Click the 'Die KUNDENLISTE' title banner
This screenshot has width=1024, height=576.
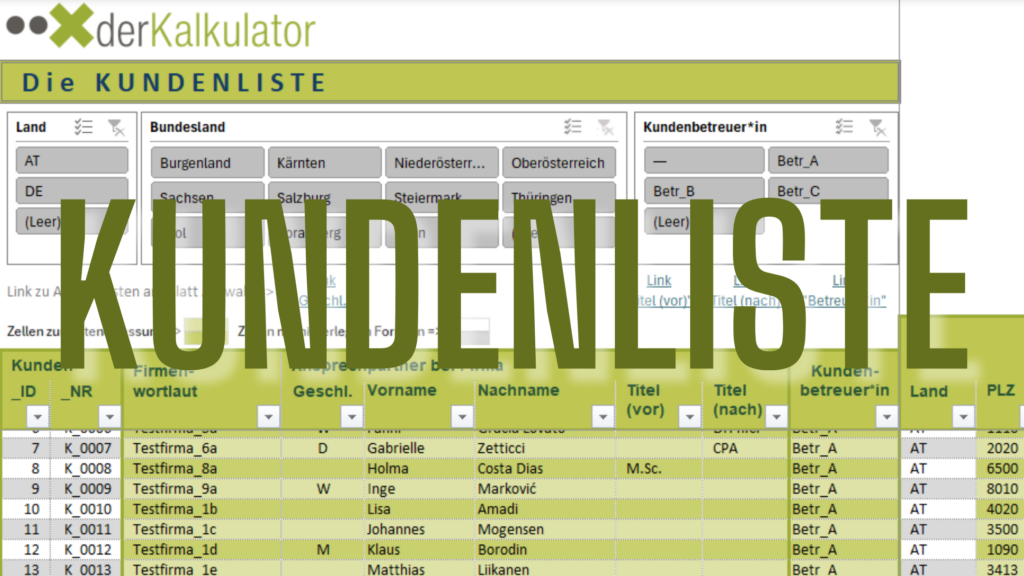[450, 82]
